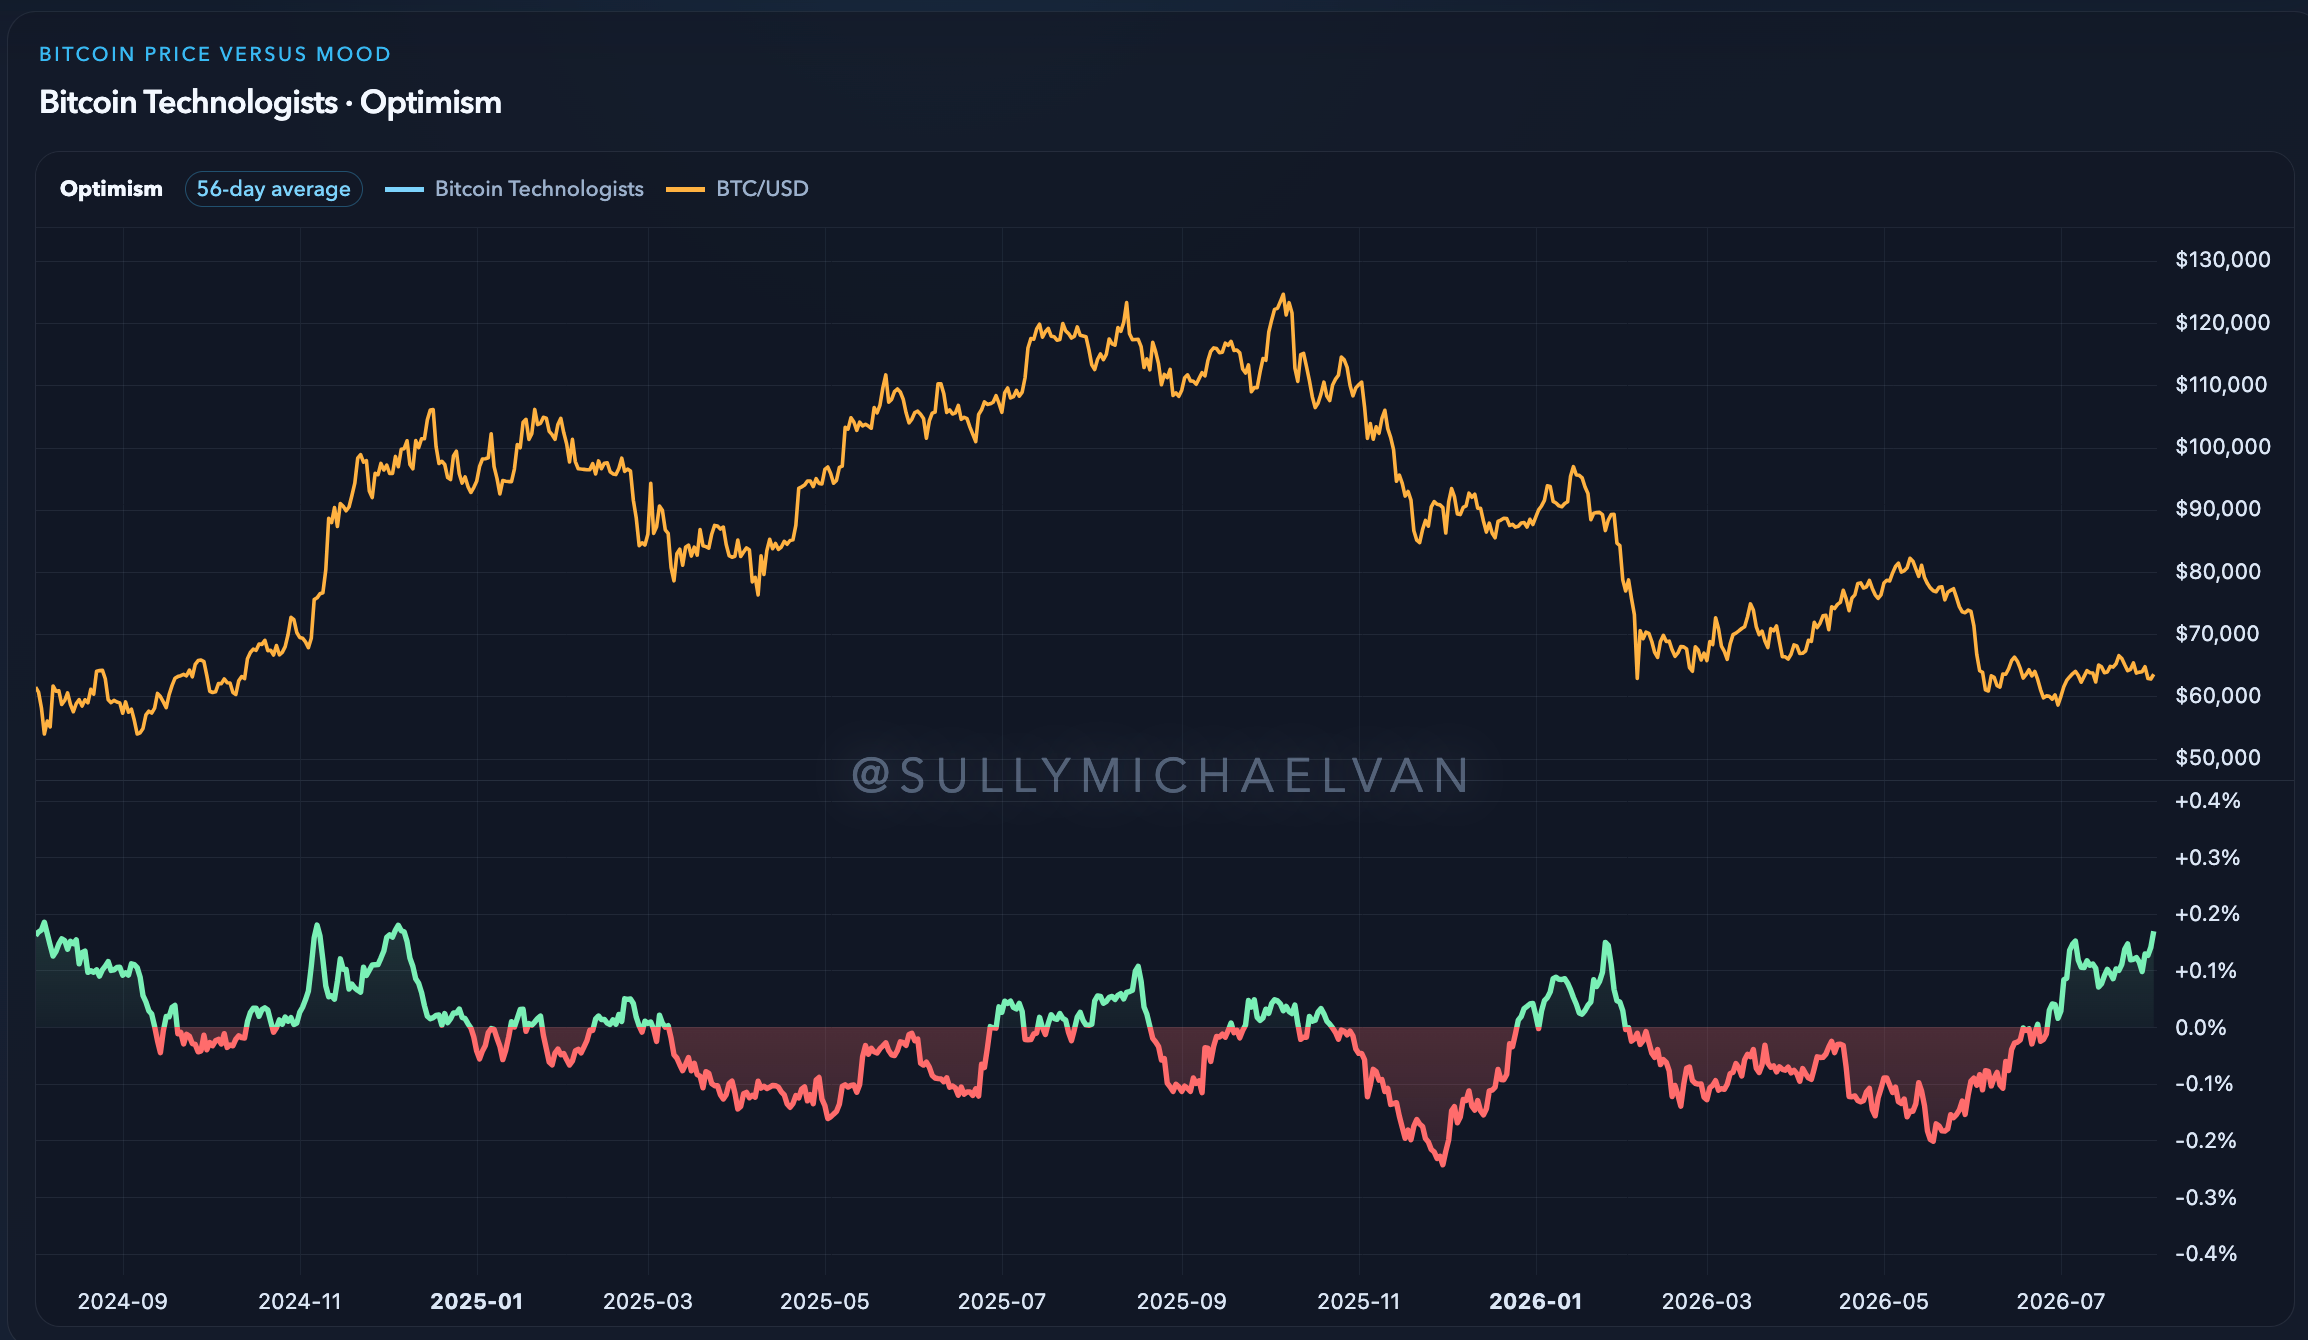
Task: Click the blue Bitcoin Technologists line swatch
Action: tap(404, 189)
